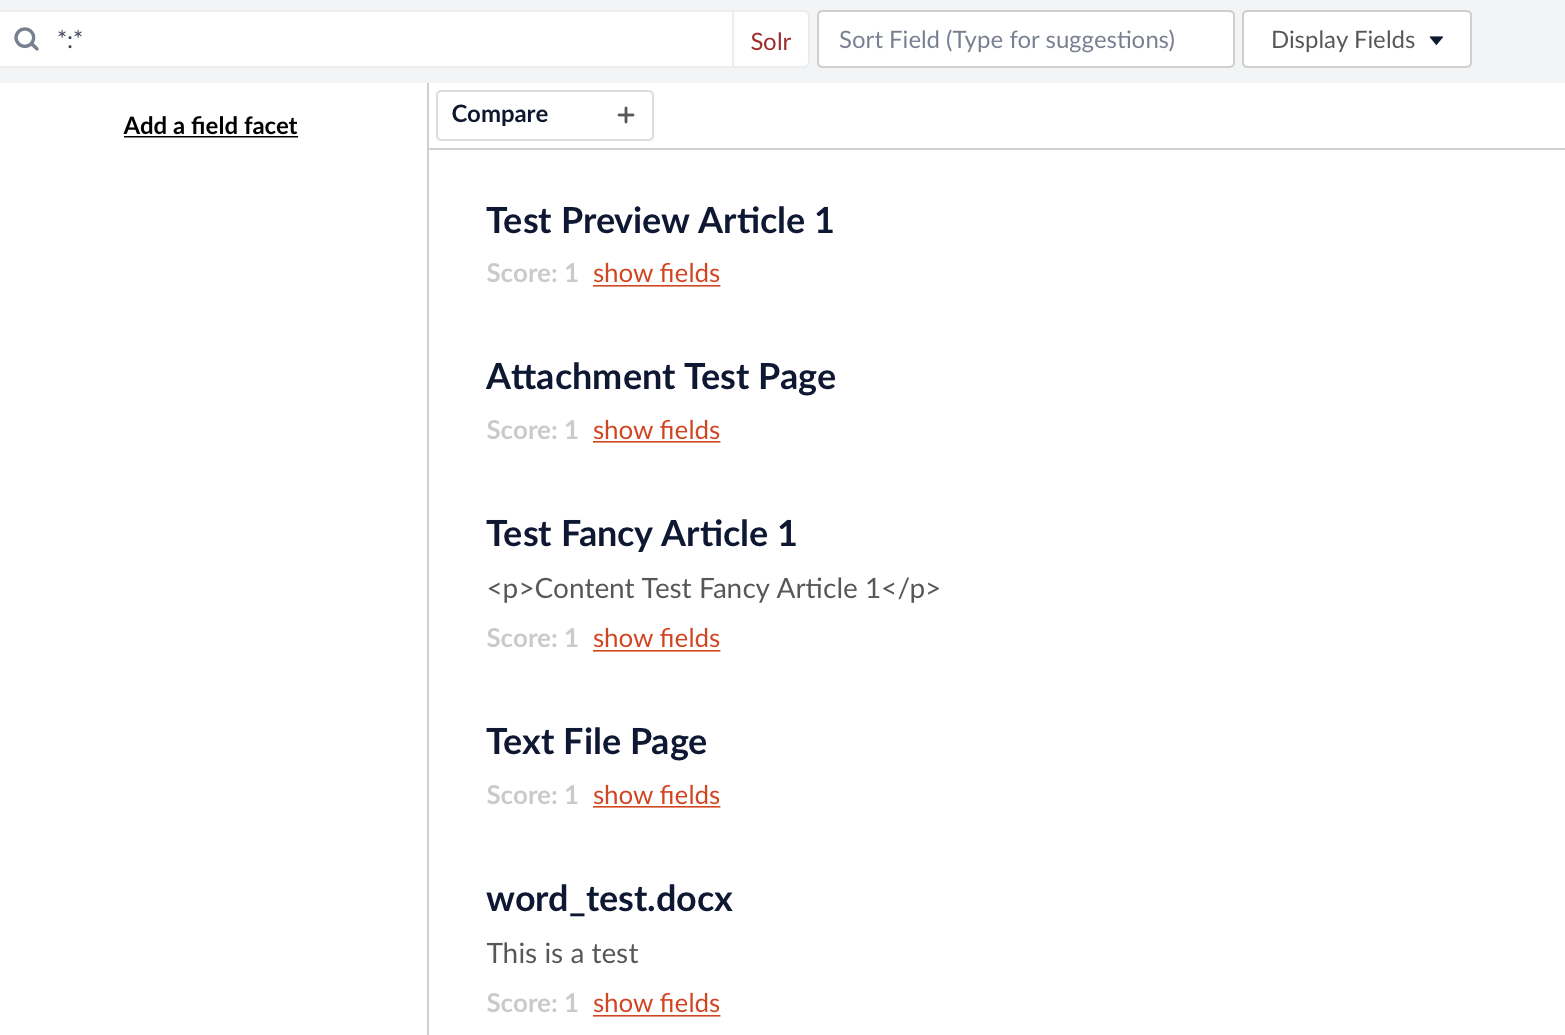Open the Display Fields menu
This screenshot has width=1565, height=1035.
coord(1355,39)
